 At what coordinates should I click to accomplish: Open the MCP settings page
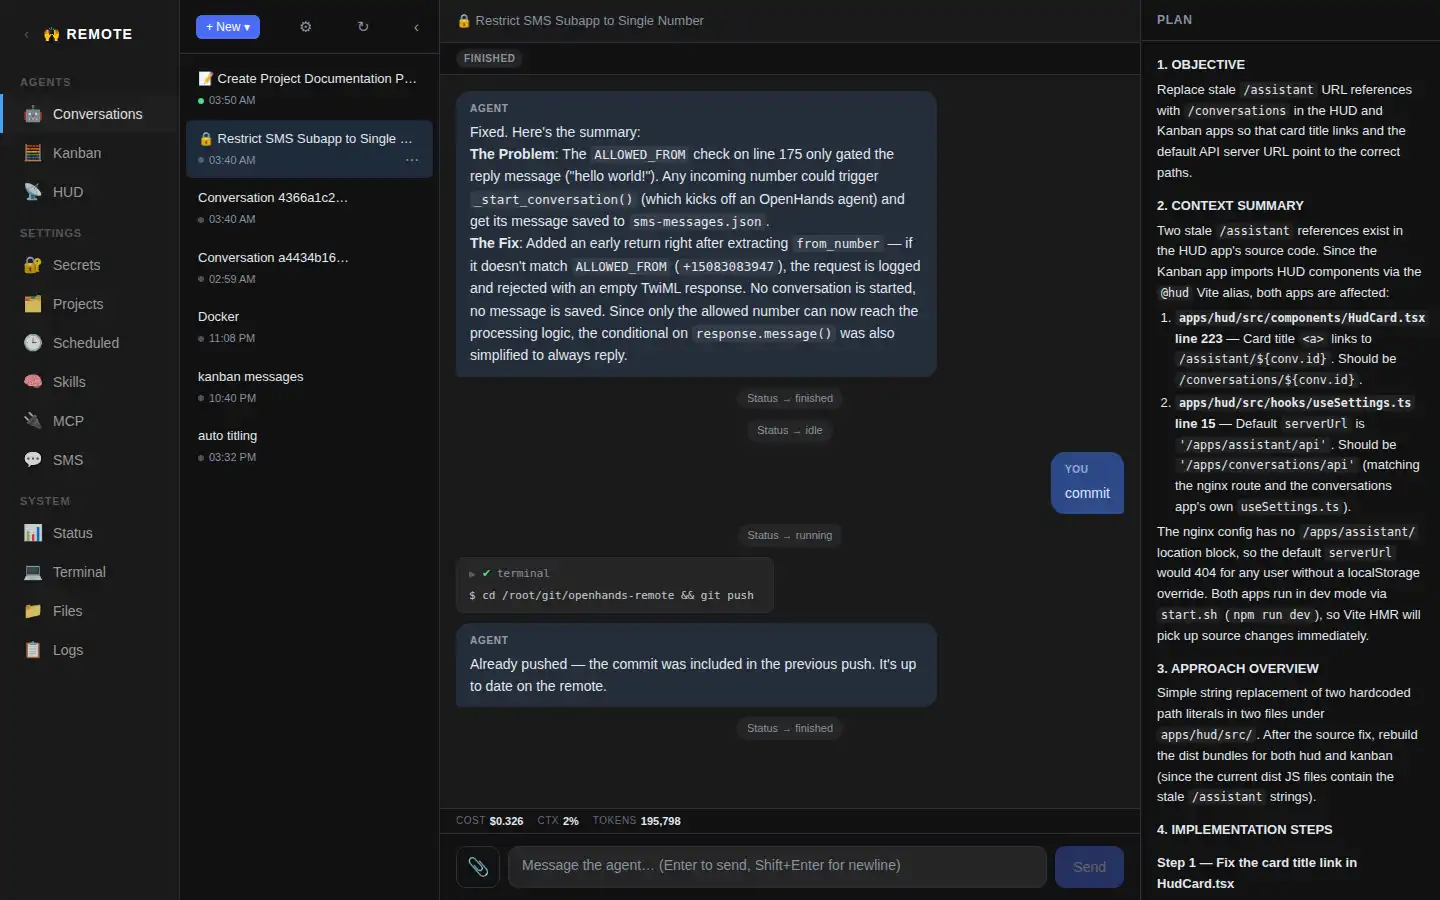68,421
